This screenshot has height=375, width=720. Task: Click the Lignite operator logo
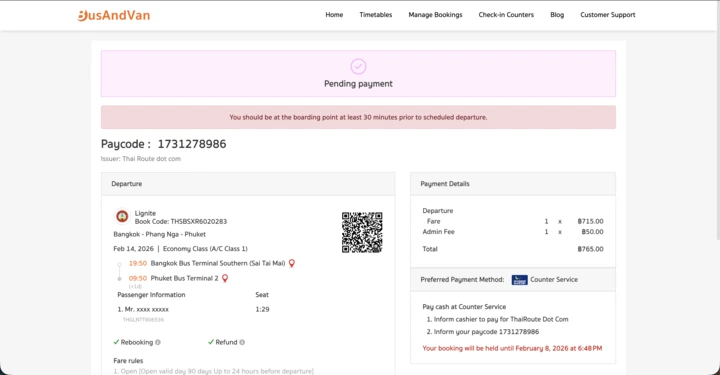(x=122, y=216)
